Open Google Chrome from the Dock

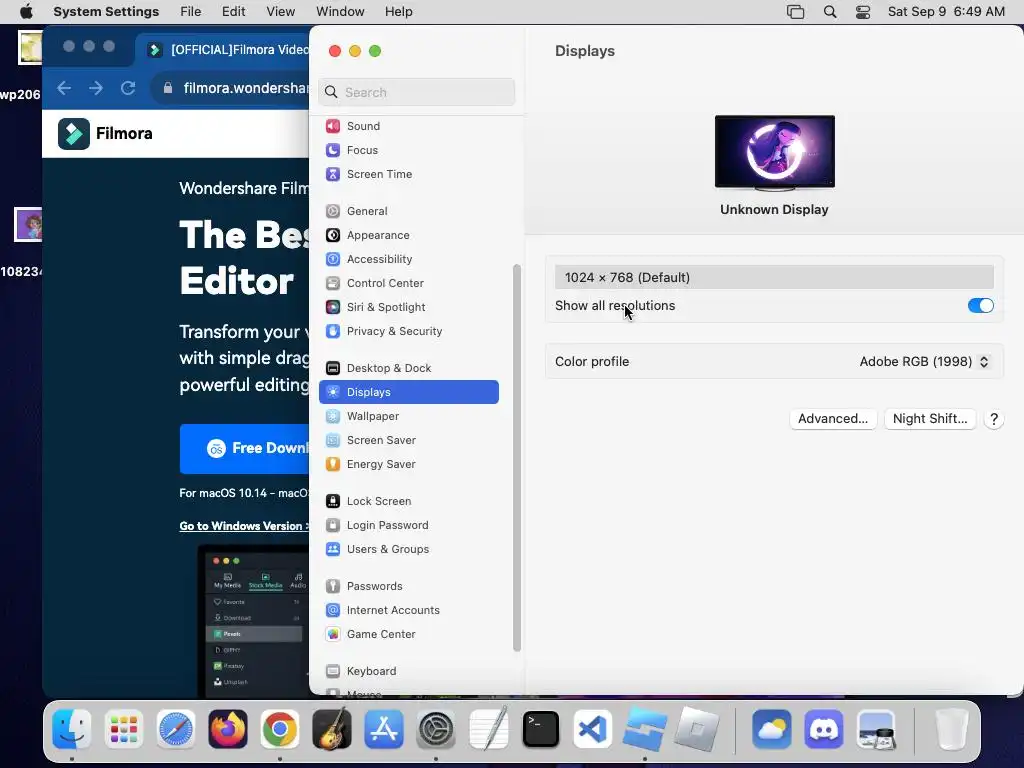(x=280, y=729)
